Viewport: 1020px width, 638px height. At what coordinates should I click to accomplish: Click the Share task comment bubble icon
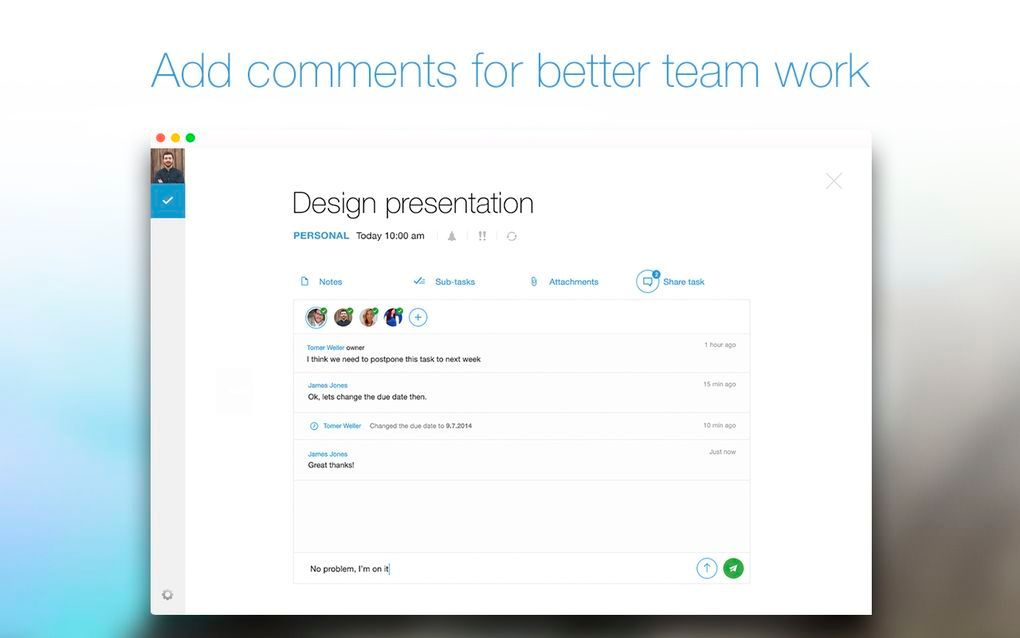[x=648, y=282]
